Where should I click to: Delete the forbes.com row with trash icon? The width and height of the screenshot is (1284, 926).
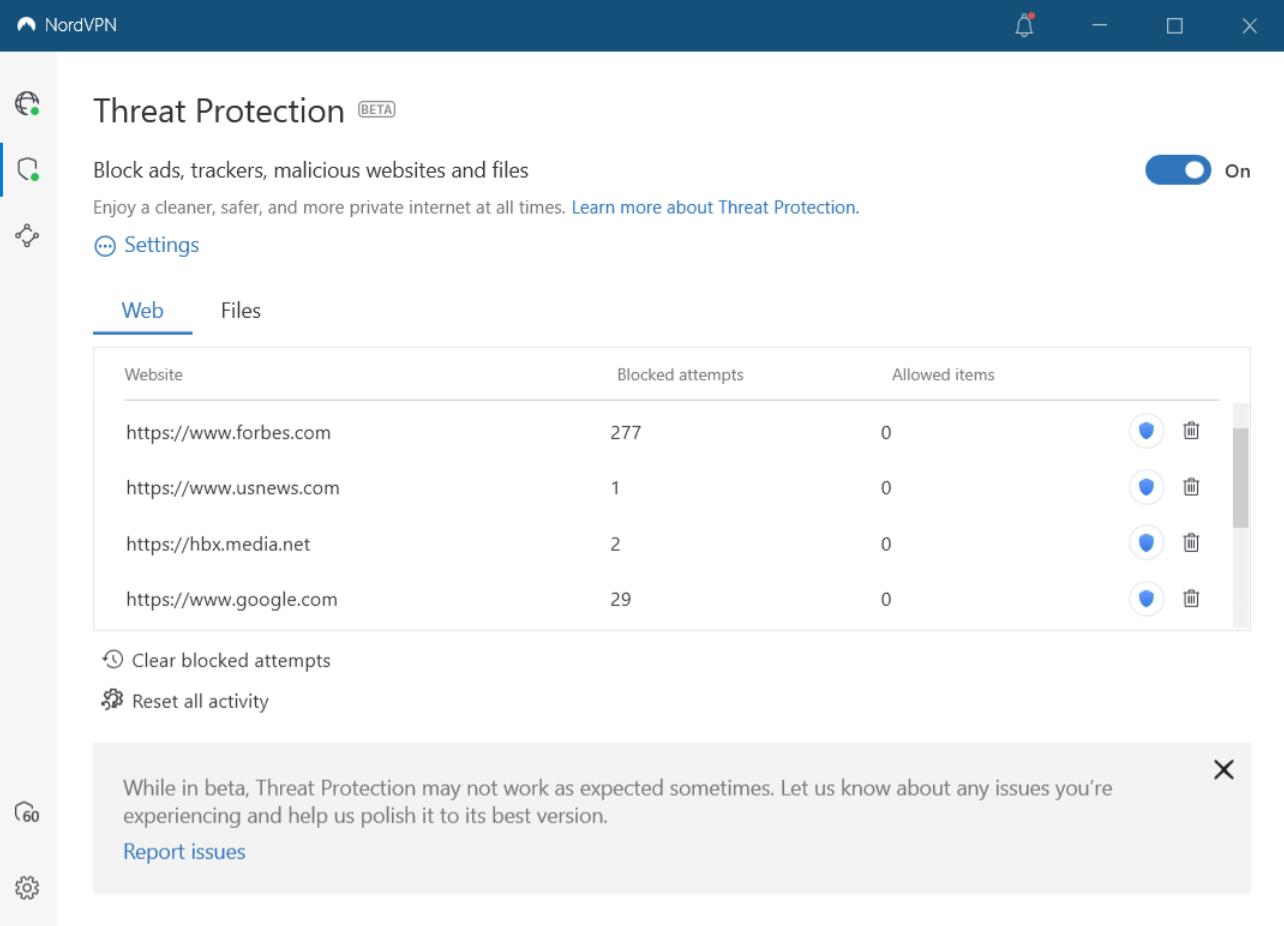1191,431
